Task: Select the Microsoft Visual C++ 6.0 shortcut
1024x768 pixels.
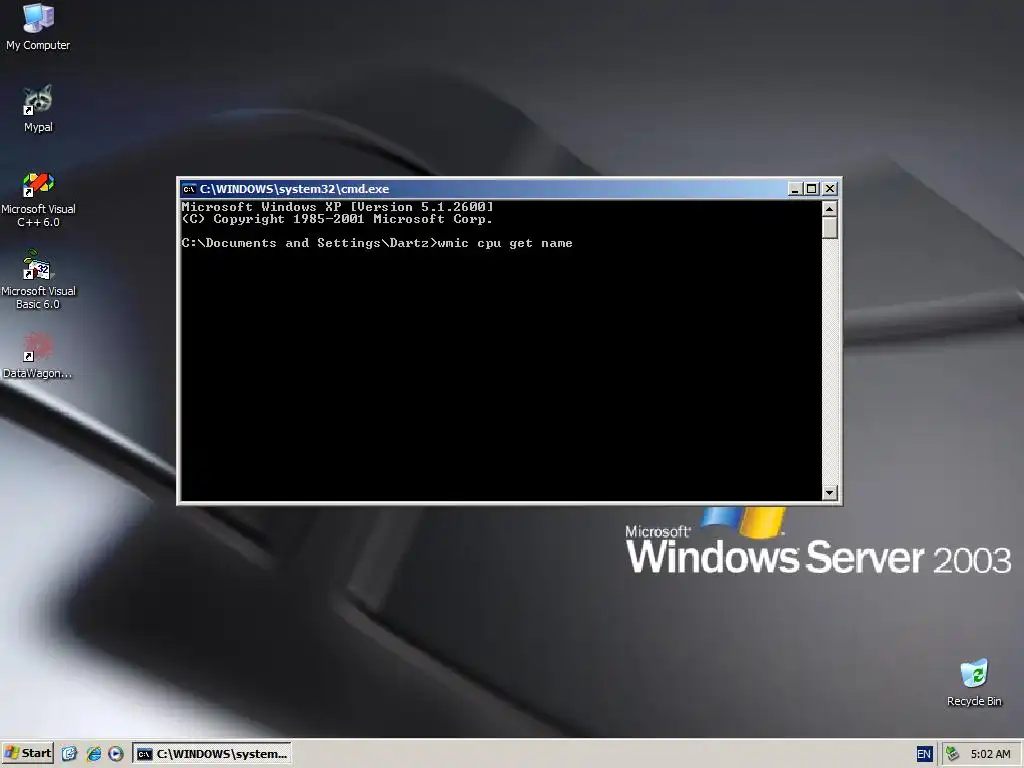Action: point(38,199)
